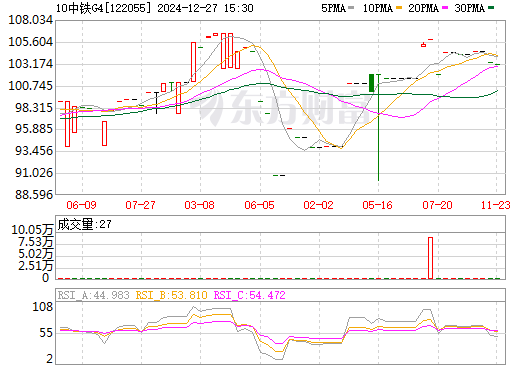Click the 30PMA green legend marker
Image resolution: width=520 pixels, height=365 pixels.
click(x=491, y=8)
